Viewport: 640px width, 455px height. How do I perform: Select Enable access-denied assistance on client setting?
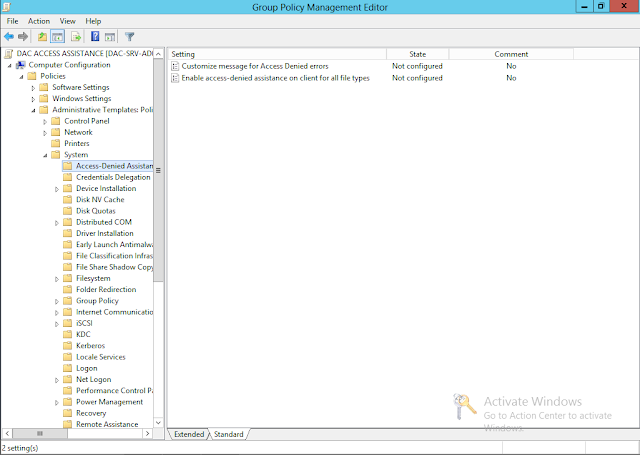[x=276, y=78]
